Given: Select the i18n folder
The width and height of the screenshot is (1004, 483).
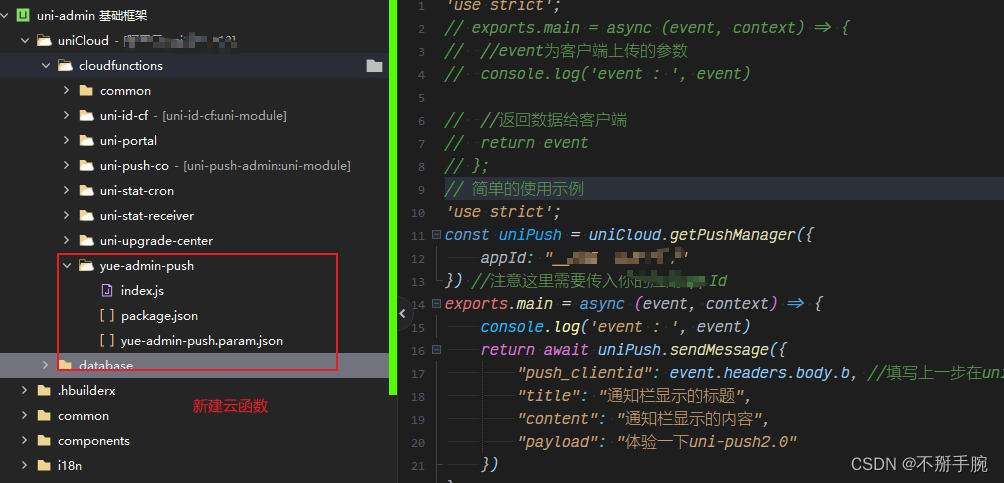Looking at the screenshot, I should coord(70,466).
